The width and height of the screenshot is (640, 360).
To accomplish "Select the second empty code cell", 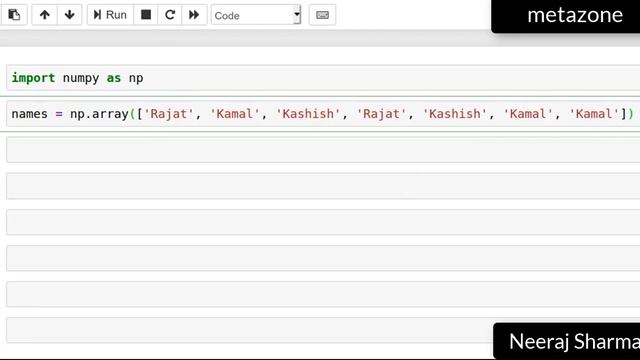I will [323, 186].
